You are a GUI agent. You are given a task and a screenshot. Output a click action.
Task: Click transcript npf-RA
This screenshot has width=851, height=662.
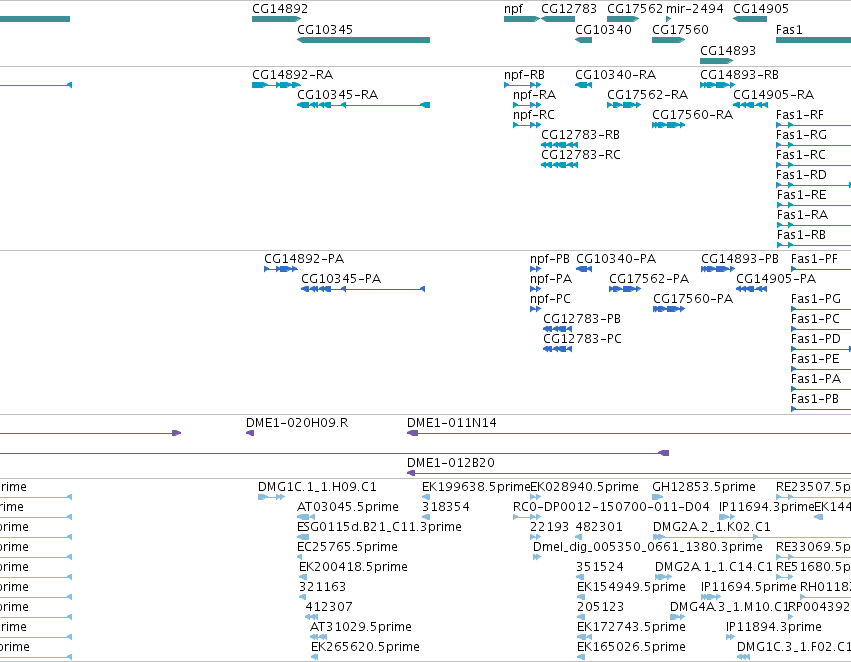[527, 105]
